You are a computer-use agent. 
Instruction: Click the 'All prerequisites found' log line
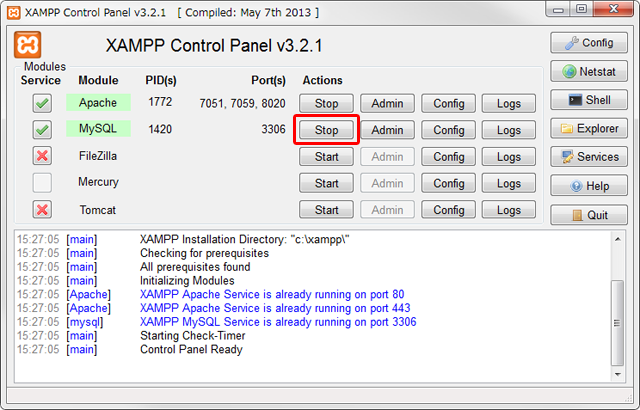click(195, 267)
